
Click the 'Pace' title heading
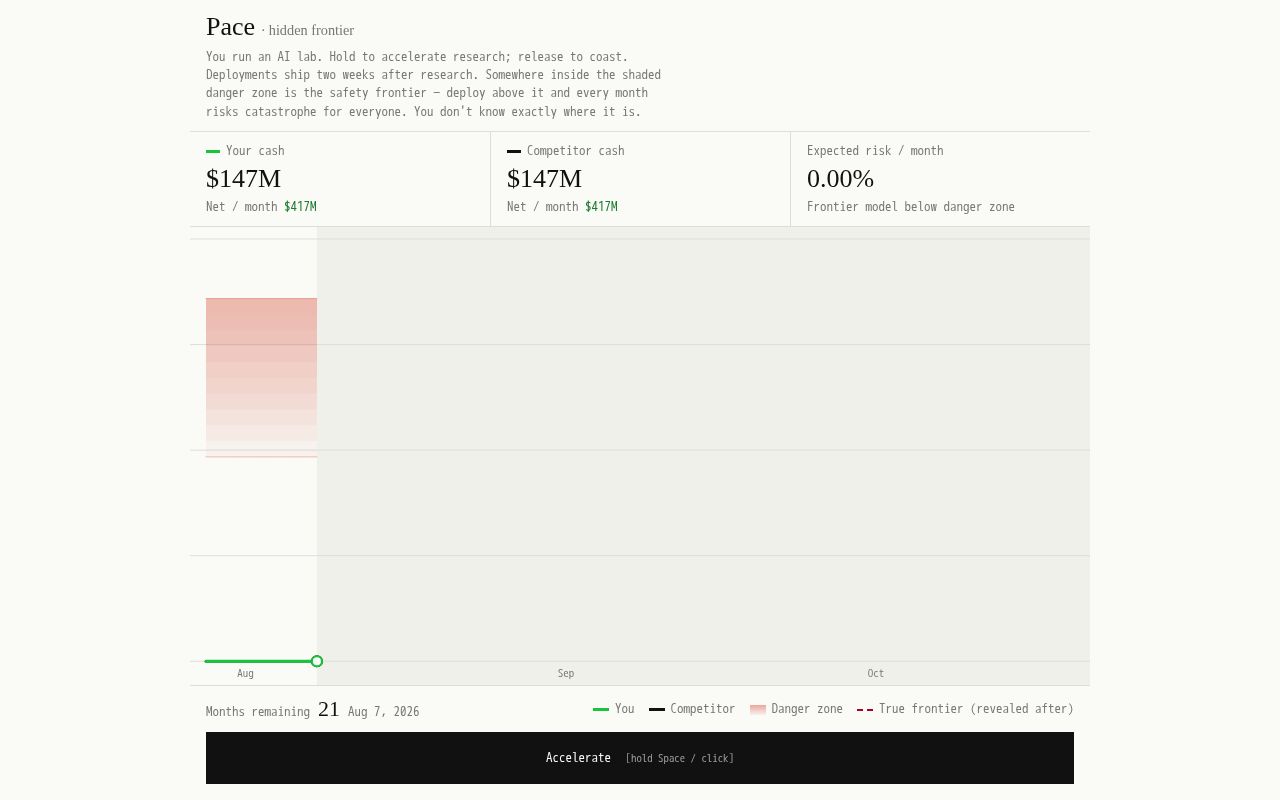click(x=230, y=27)
